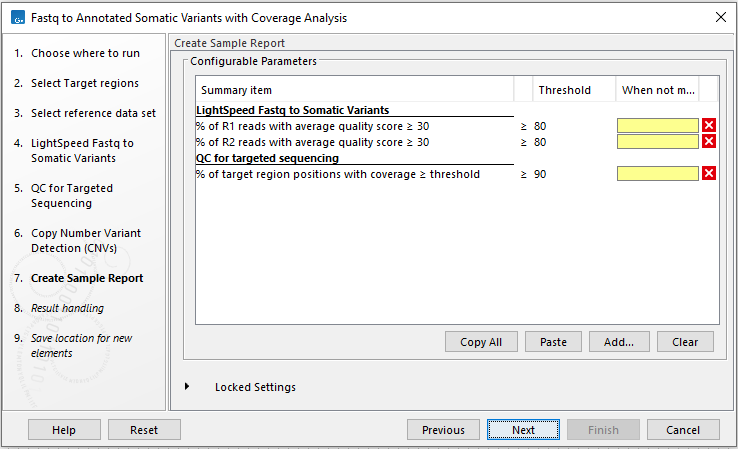Click the 'LightSpeed Fastq to Somatic Variants' group heading in table
Image resolution: width=738 pixels, height=449 pixels.
(x=293, y=110)
